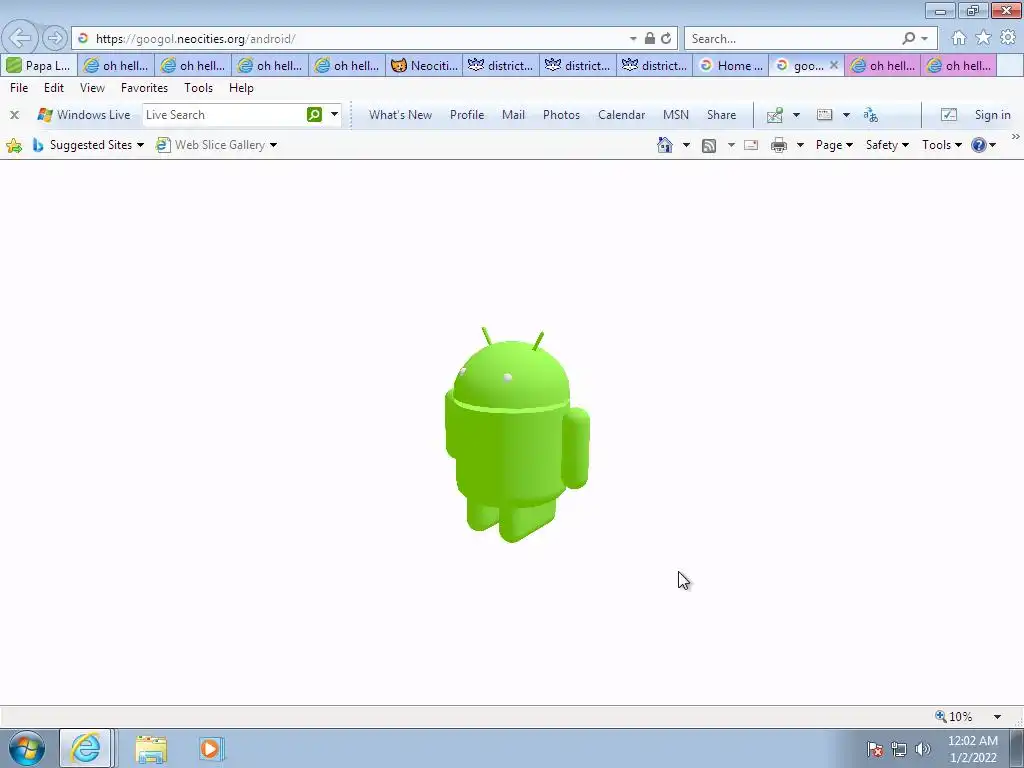Screen dimensions: 1024x768
Task: Switch to the Papa L... tab
Action: click(x=39, y=65)
